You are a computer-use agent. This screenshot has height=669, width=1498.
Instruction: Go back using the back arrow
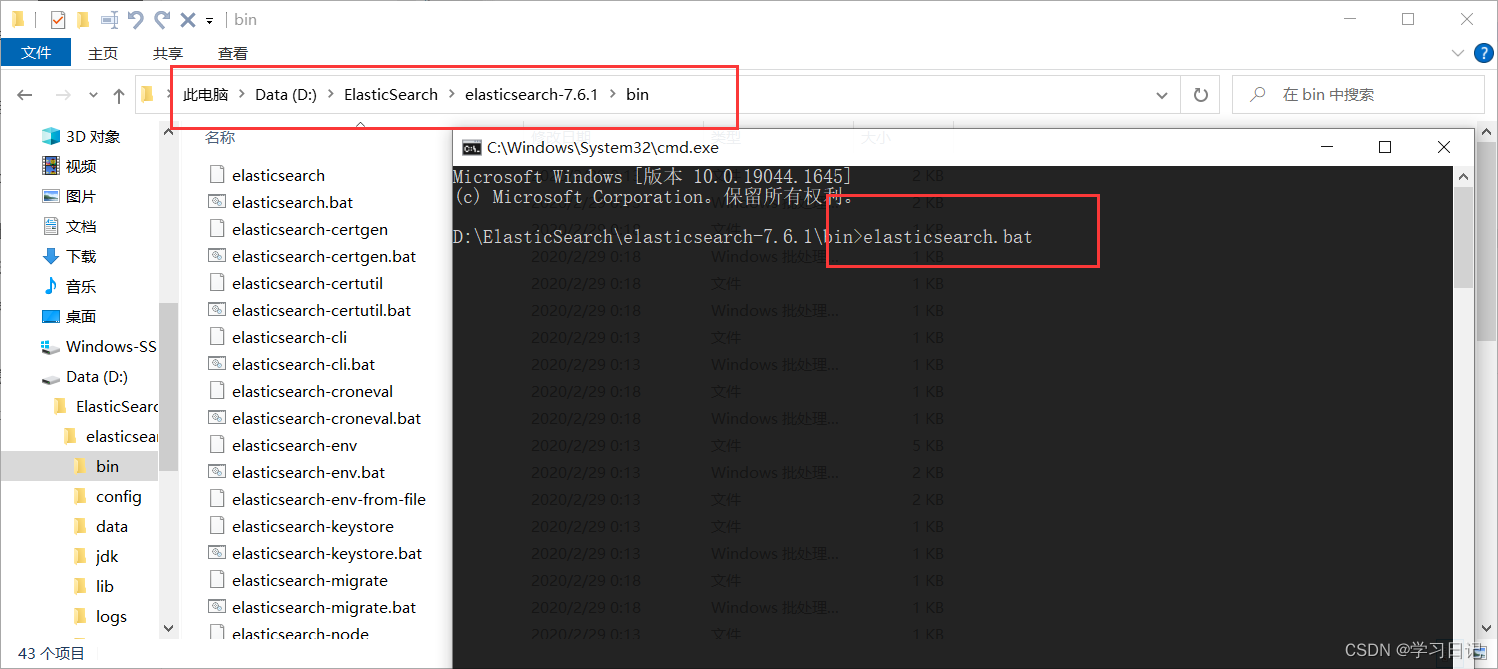coord(25,95)
